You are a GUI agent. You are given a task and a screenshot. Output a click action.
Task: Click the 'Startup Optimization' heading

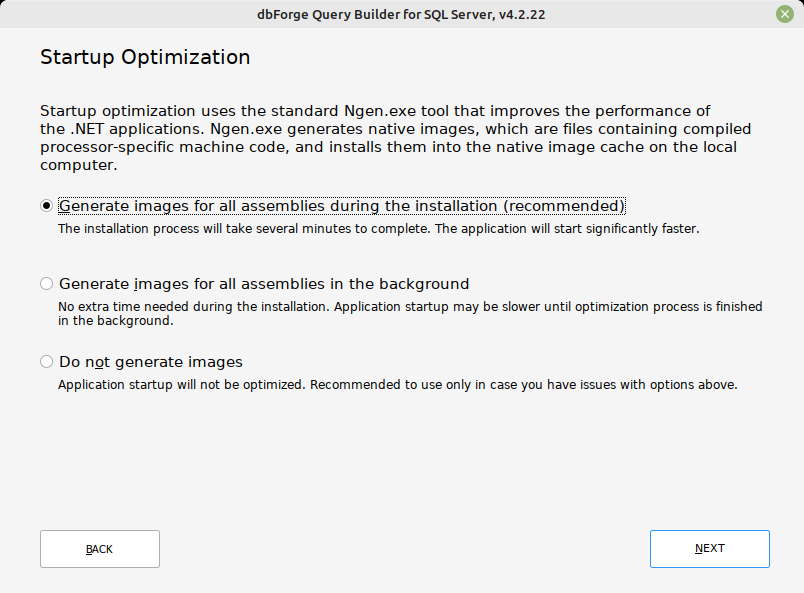pos(145,57)
